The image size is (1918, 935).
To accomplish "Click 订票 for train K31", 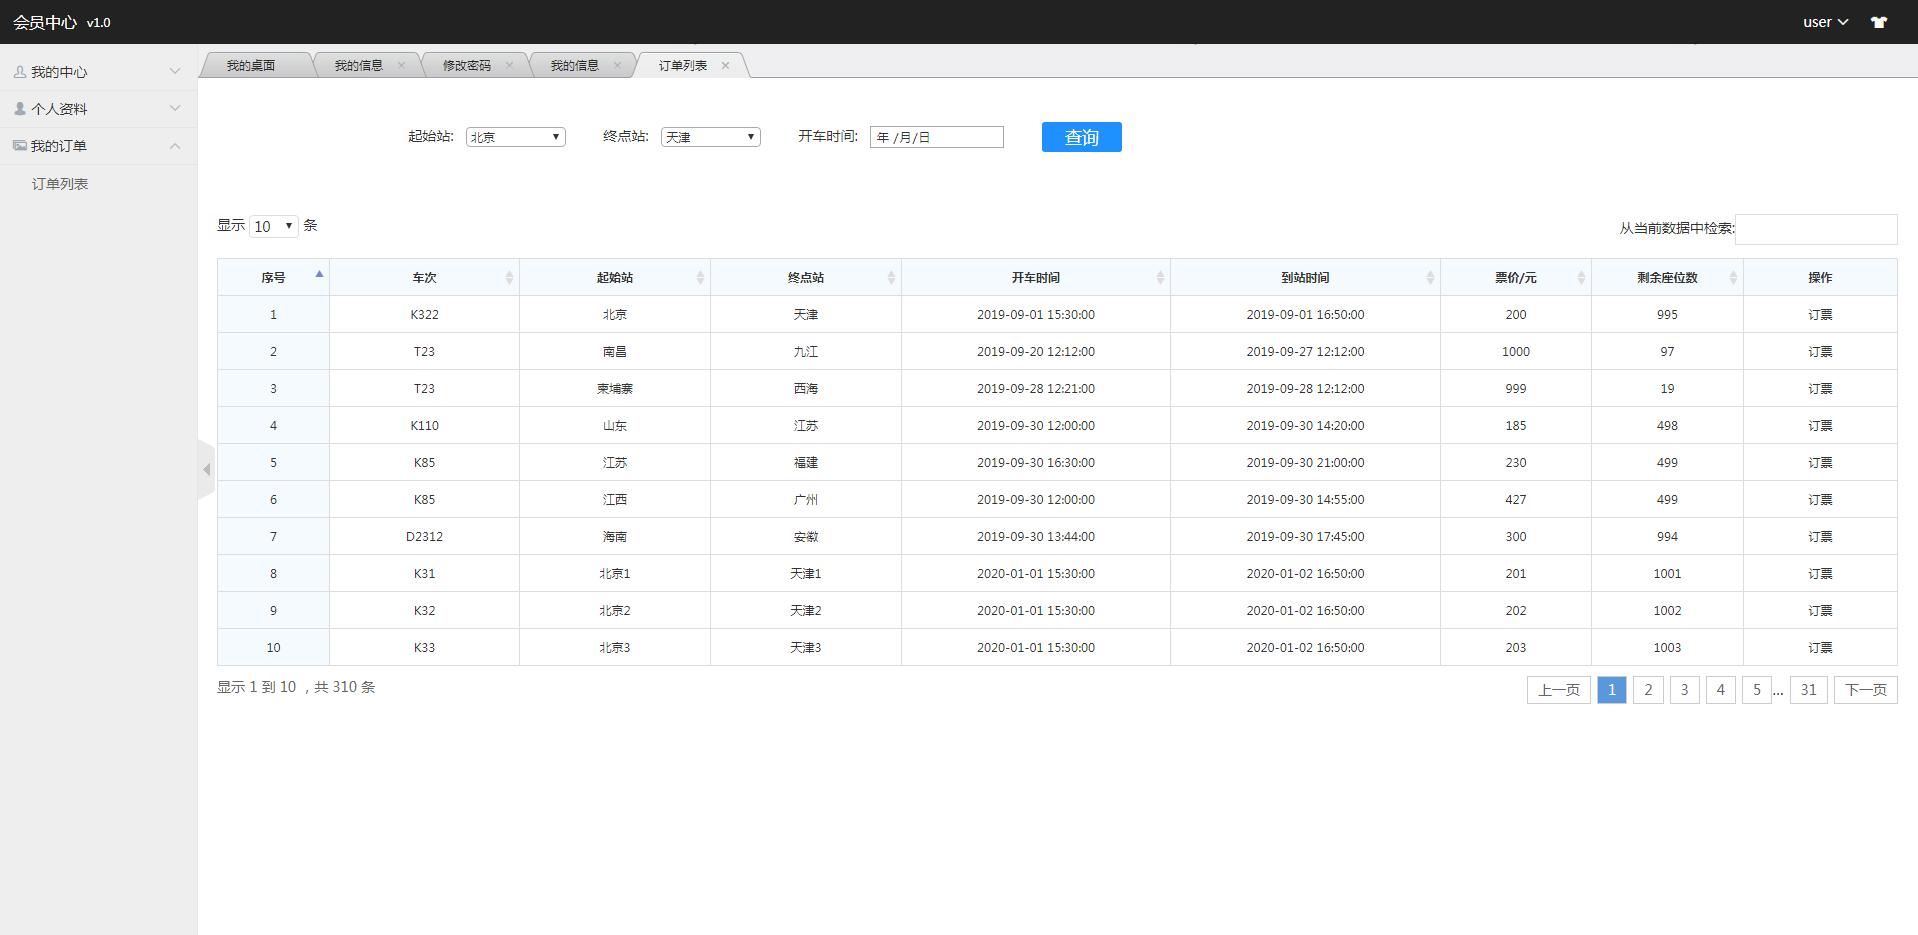I will tap(1820, 574).
